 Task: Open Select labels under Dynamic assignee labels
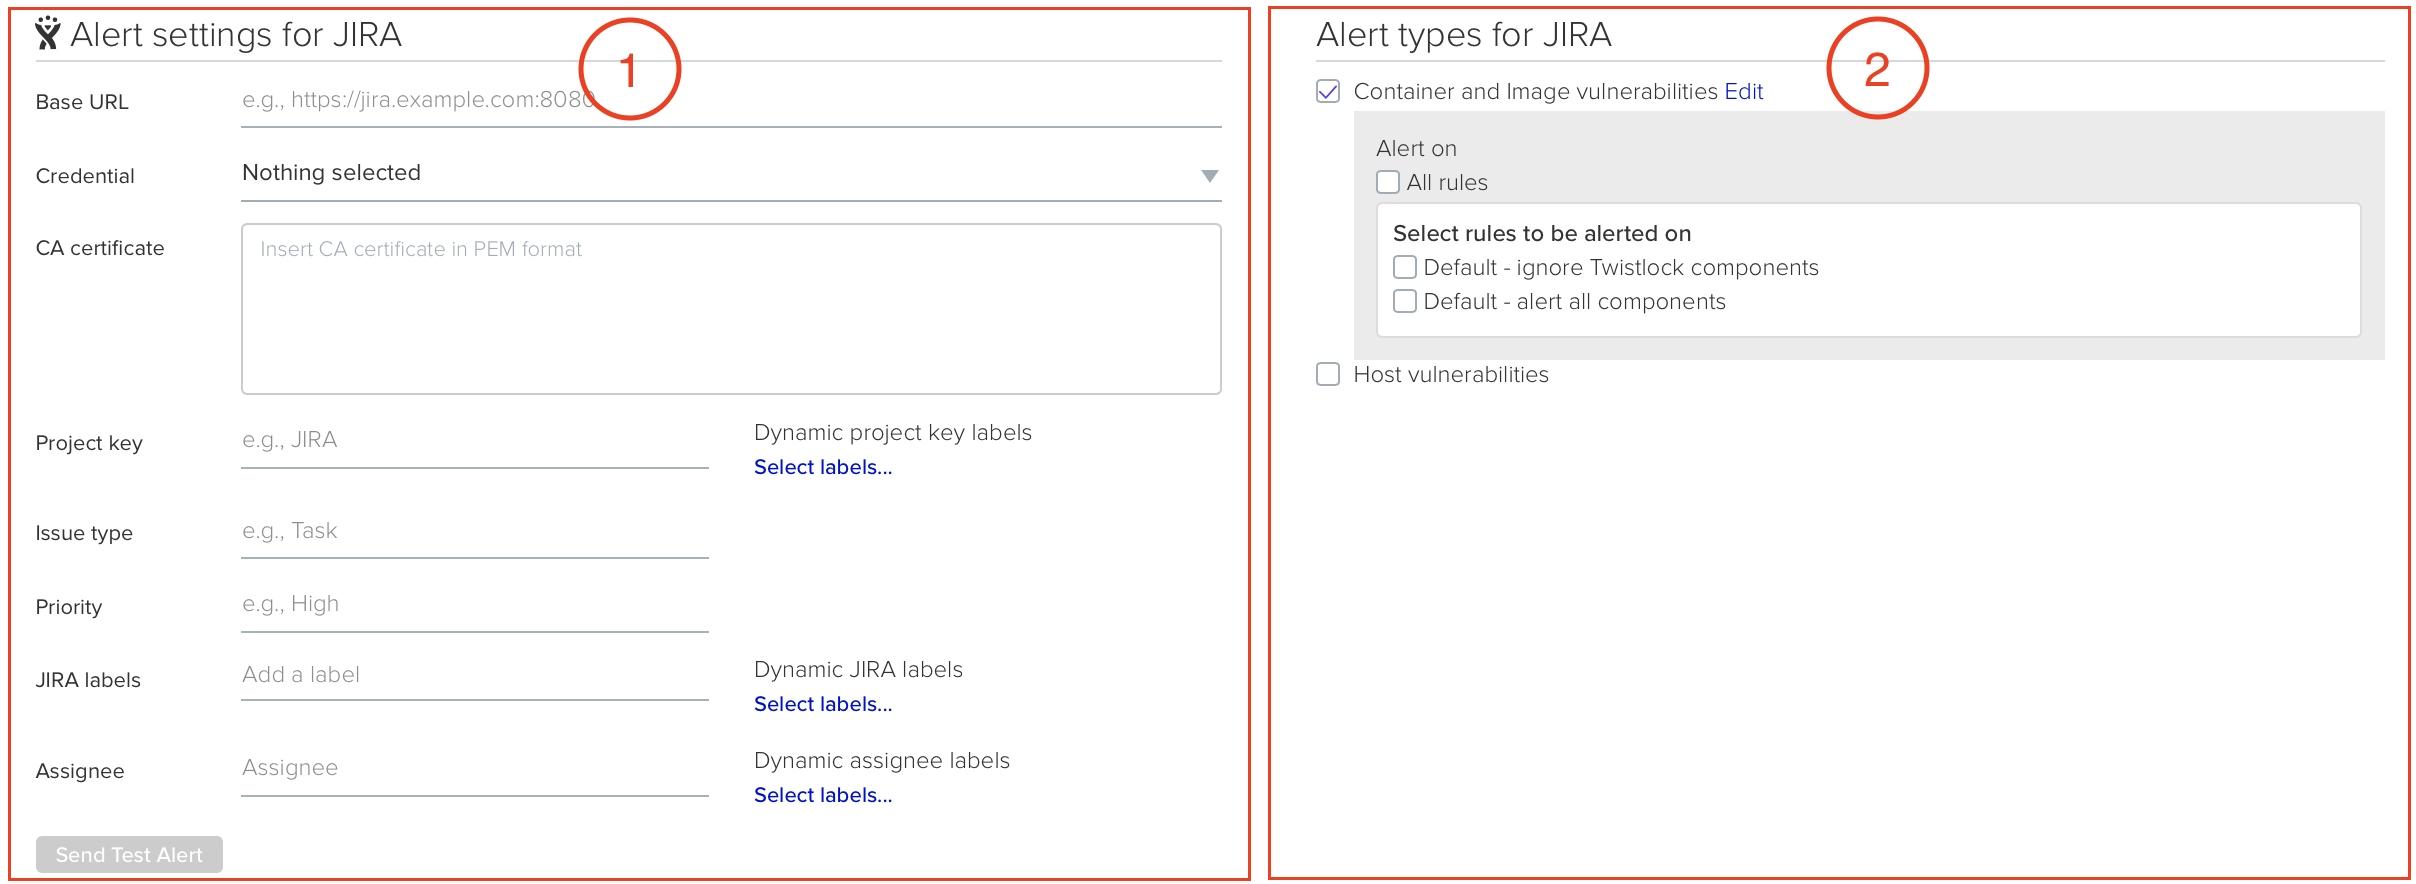coord(823,795)
